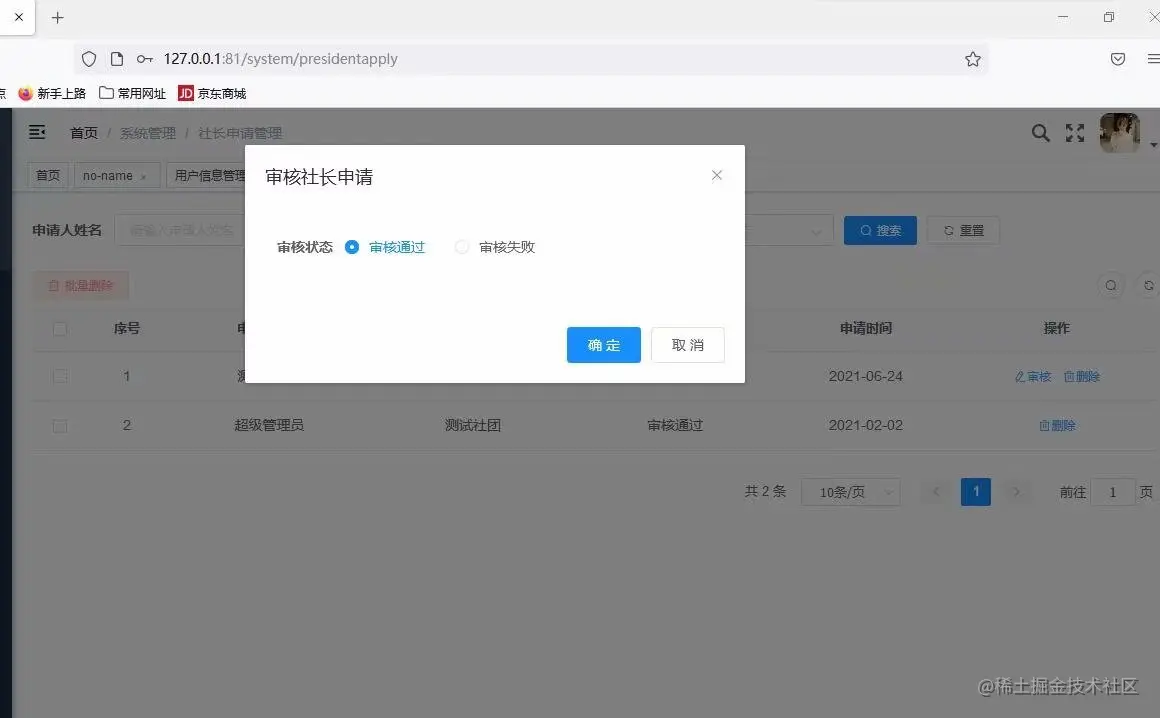Bookmark the page with the star icon
This screenshot has width=1160, height=718.
(973, 59)
